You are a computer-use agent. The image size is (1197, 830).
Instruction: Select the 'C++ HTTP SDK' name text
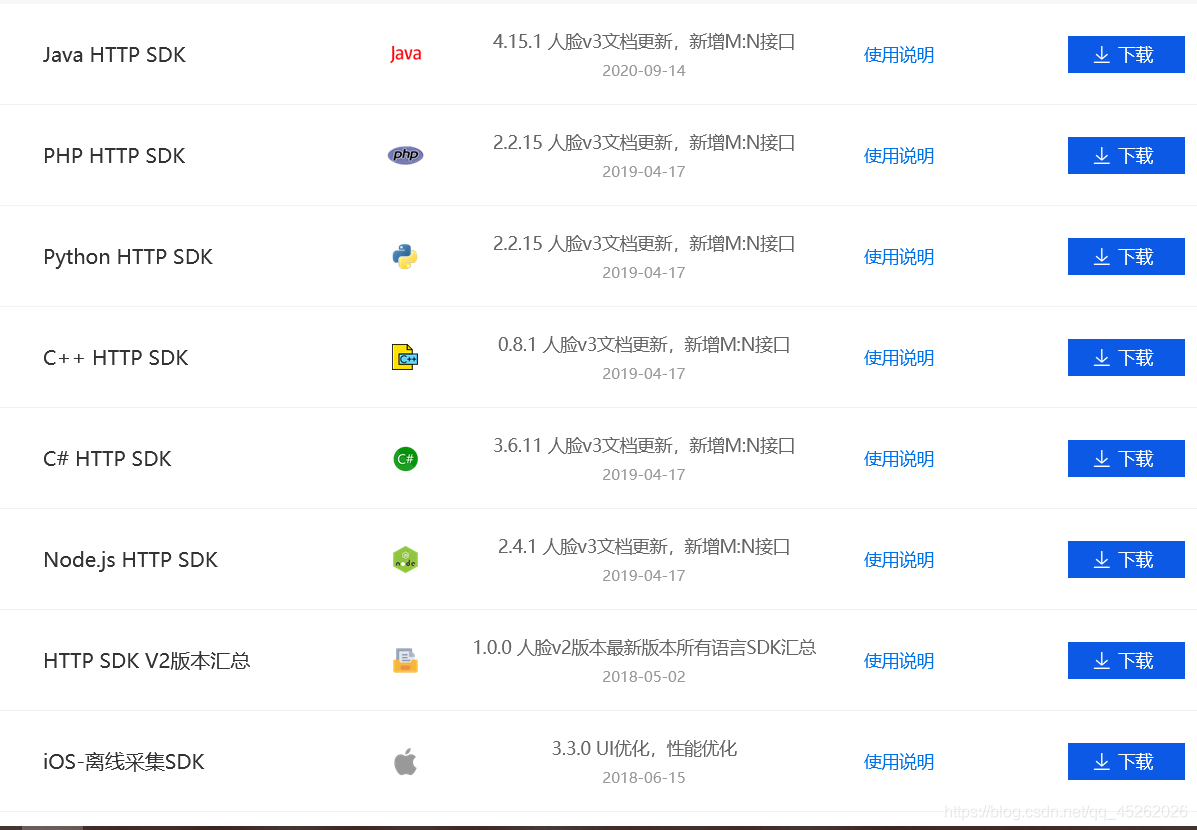click(x=115, y=358)
